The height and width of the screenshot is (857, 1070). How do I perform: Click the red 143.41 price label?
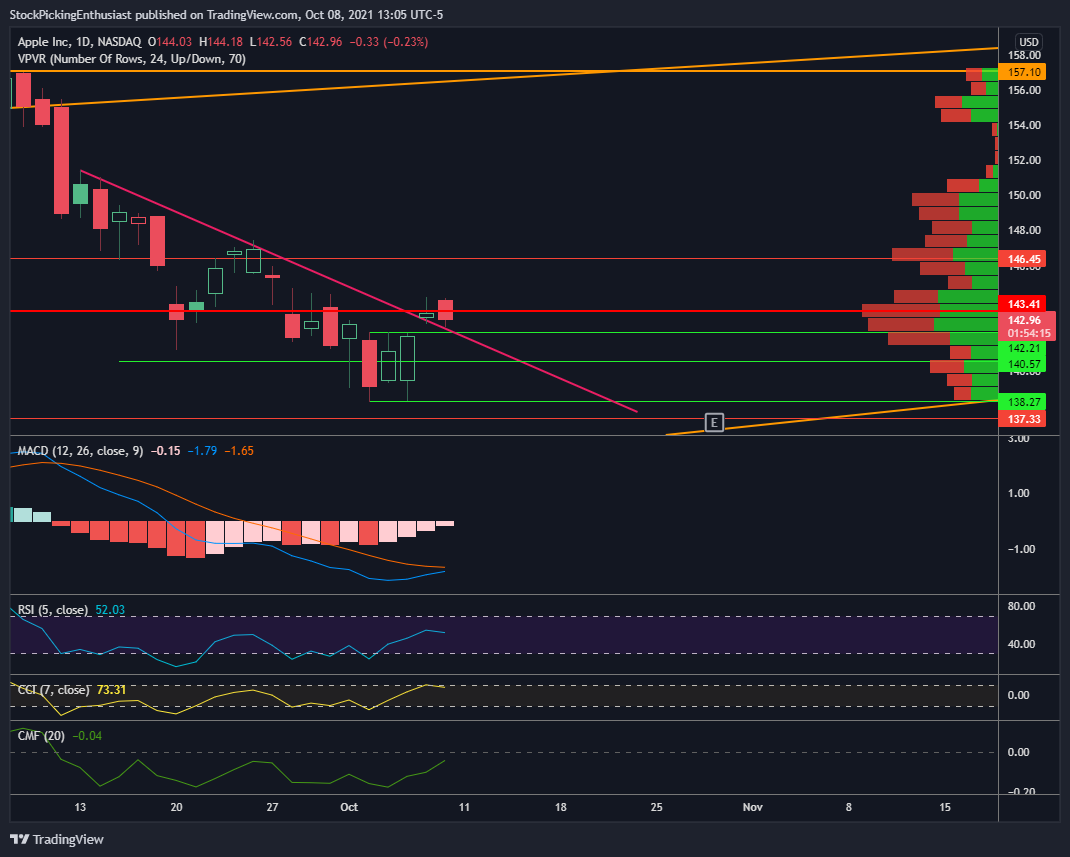(x=1024, y=304)
